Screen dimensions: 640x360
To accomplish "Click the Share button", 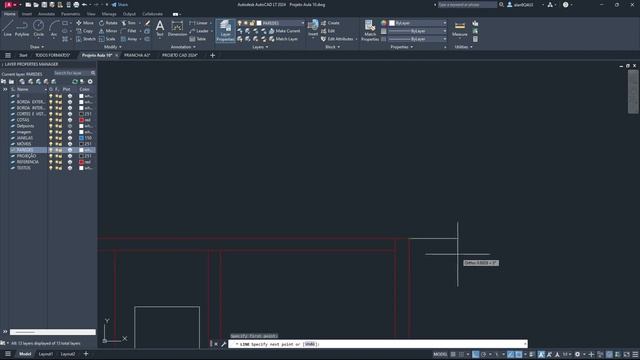I will coord(120,4).
